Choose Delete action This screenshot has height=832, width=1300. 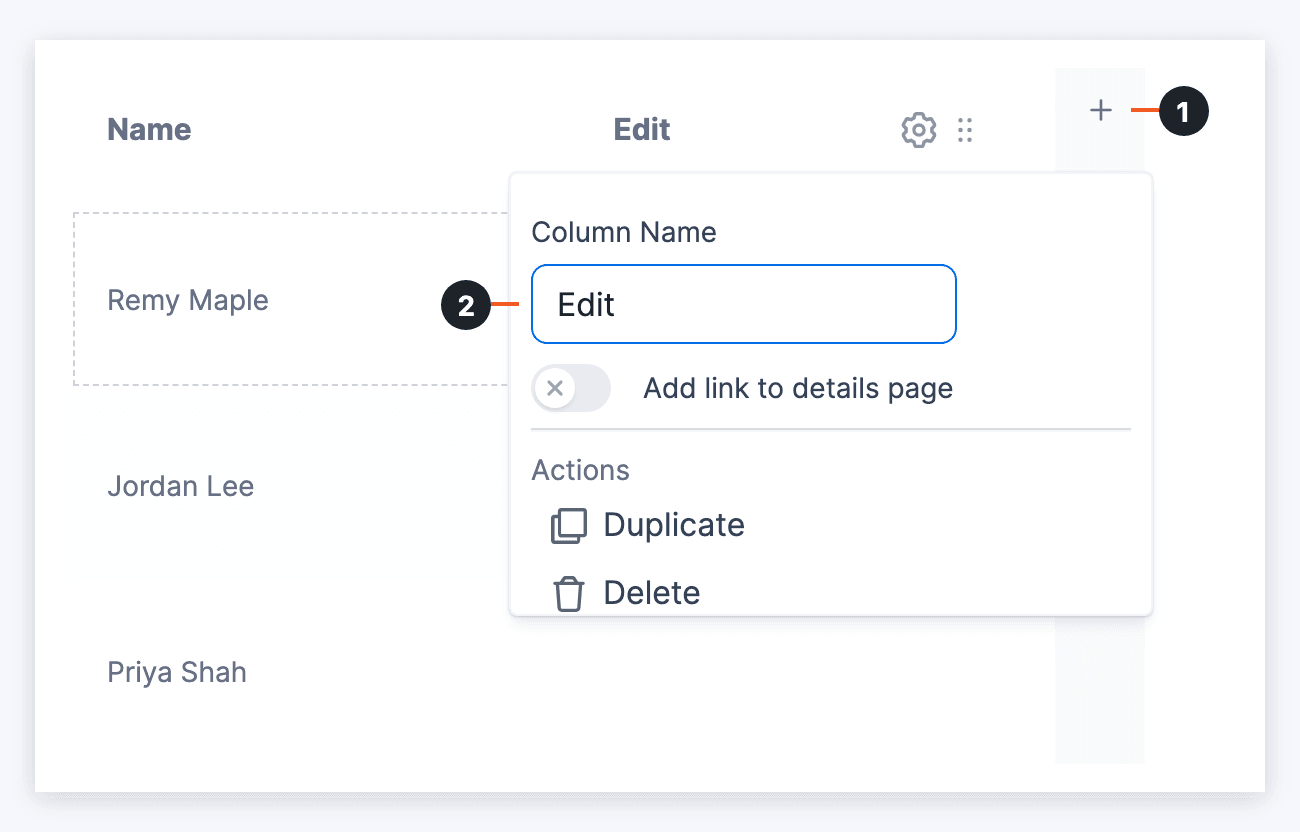click(626, 593)
